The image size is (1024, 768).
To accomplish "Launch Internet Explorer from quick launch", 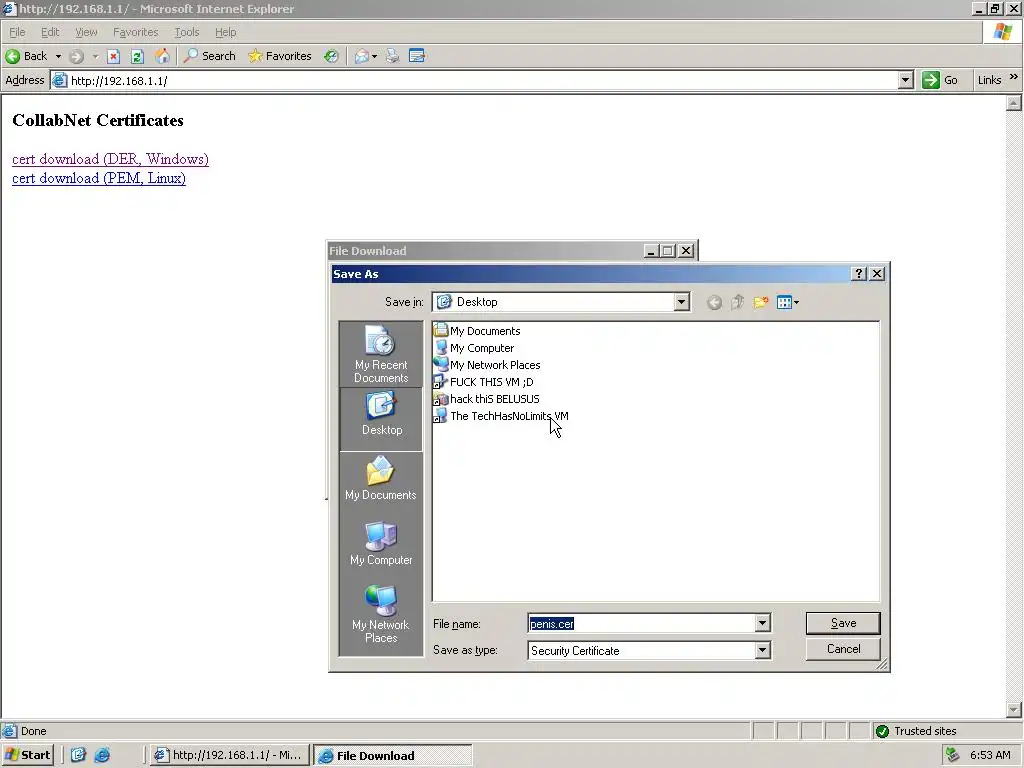I will [x=103, y=755].
